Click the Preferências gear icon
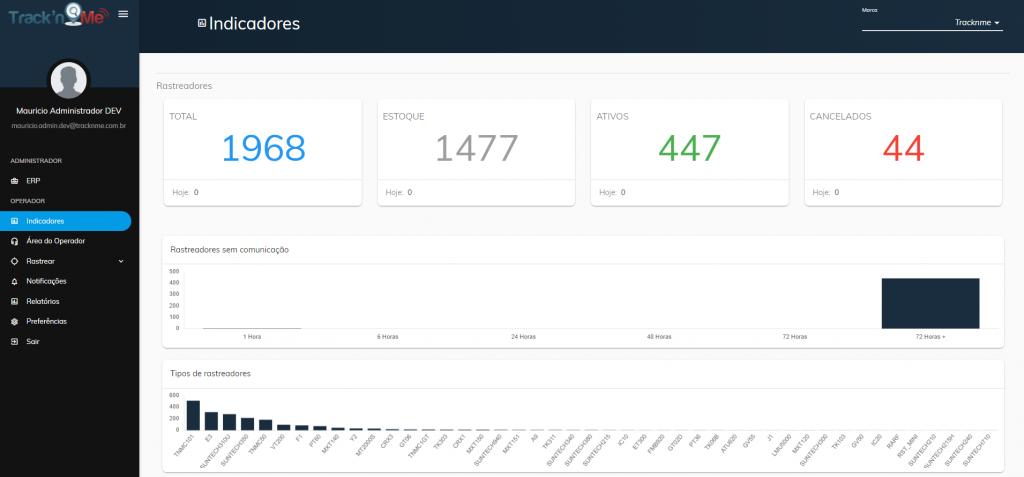 (14, 321)
